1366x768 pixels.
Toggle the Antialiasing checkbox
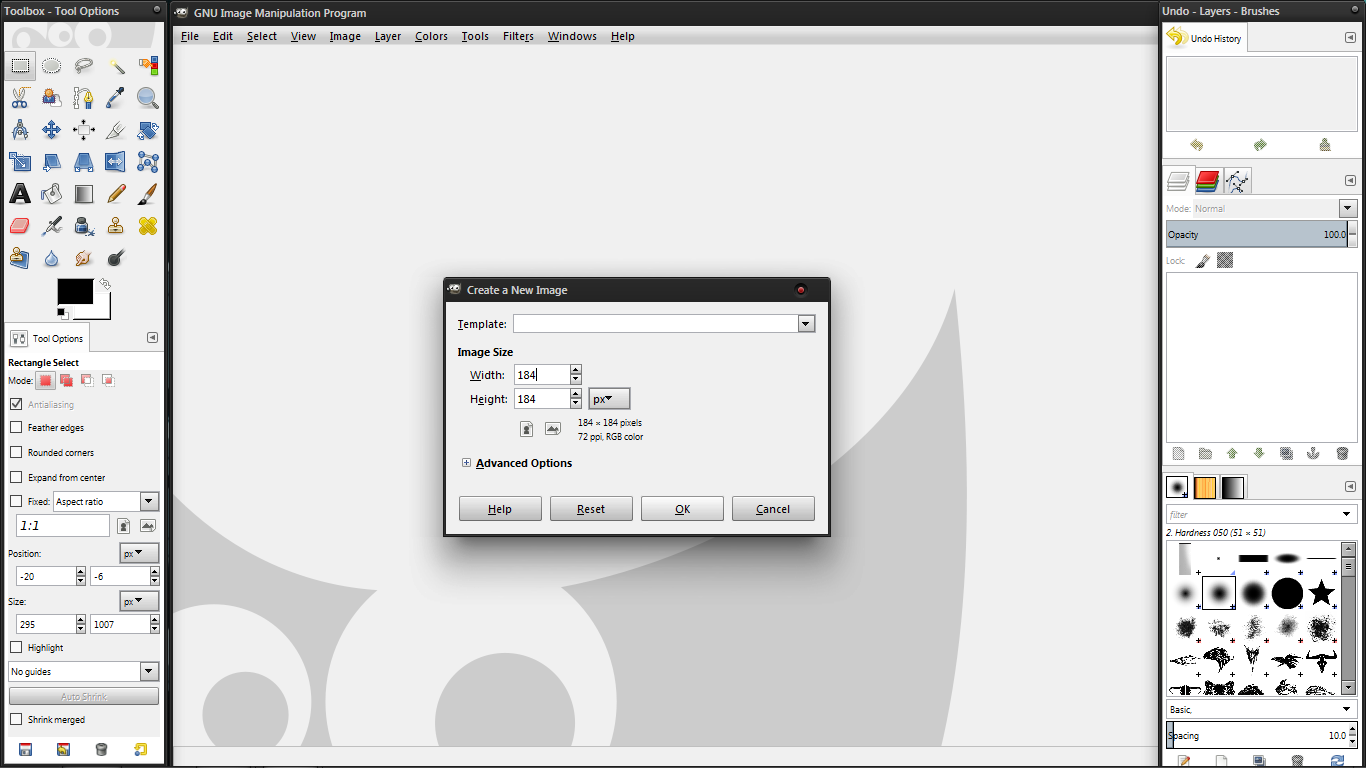point(16,404)
